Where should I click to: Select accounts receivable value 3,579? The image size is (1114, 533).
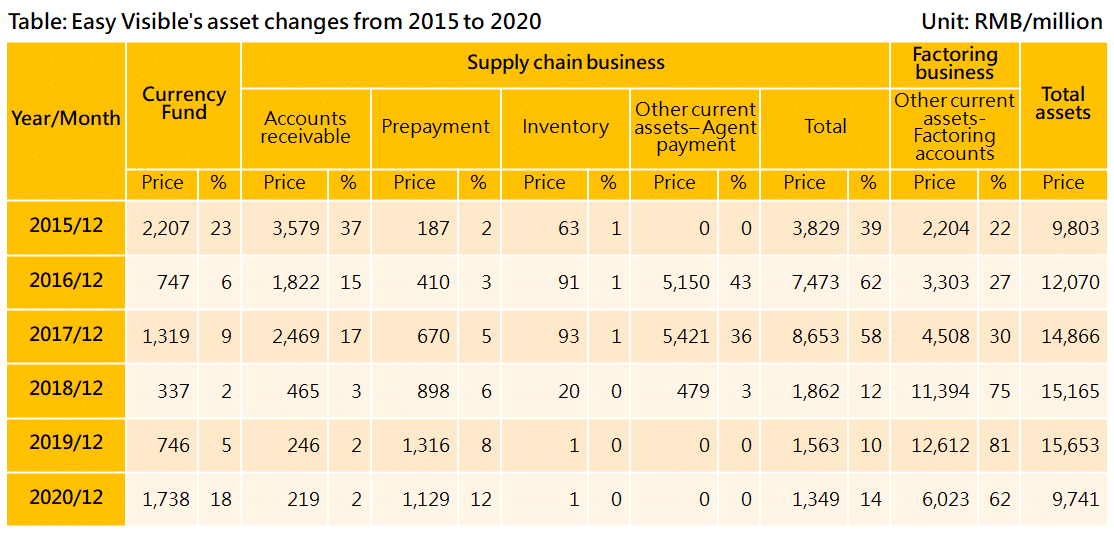coord(295,229)
